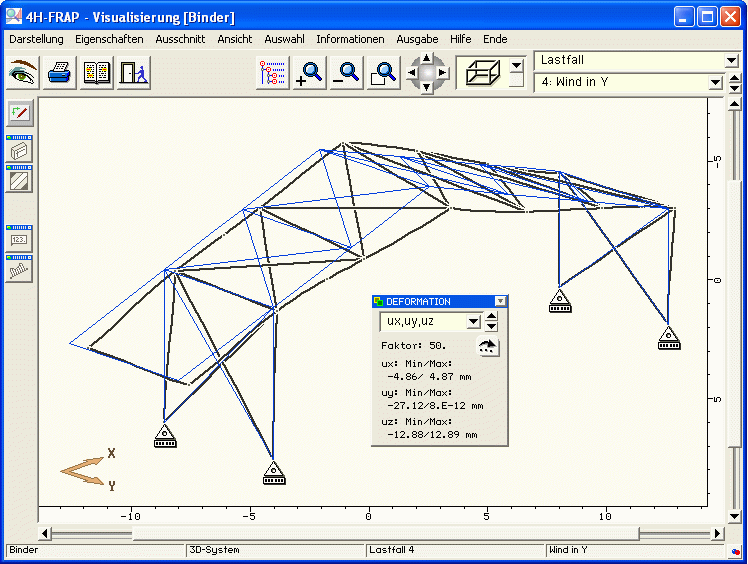Click the zoom out magnifier icon
748x564 pixels.
coord(346,73)
